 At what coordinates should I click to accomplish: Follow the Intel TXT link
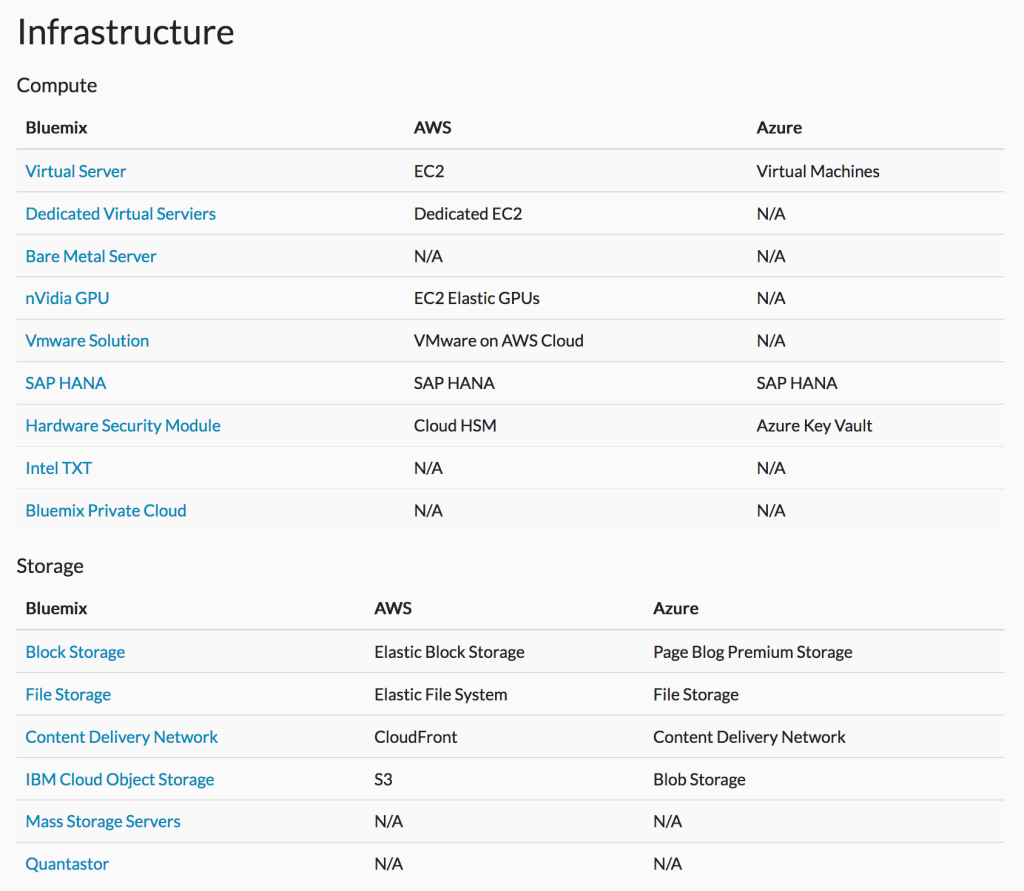59,468
